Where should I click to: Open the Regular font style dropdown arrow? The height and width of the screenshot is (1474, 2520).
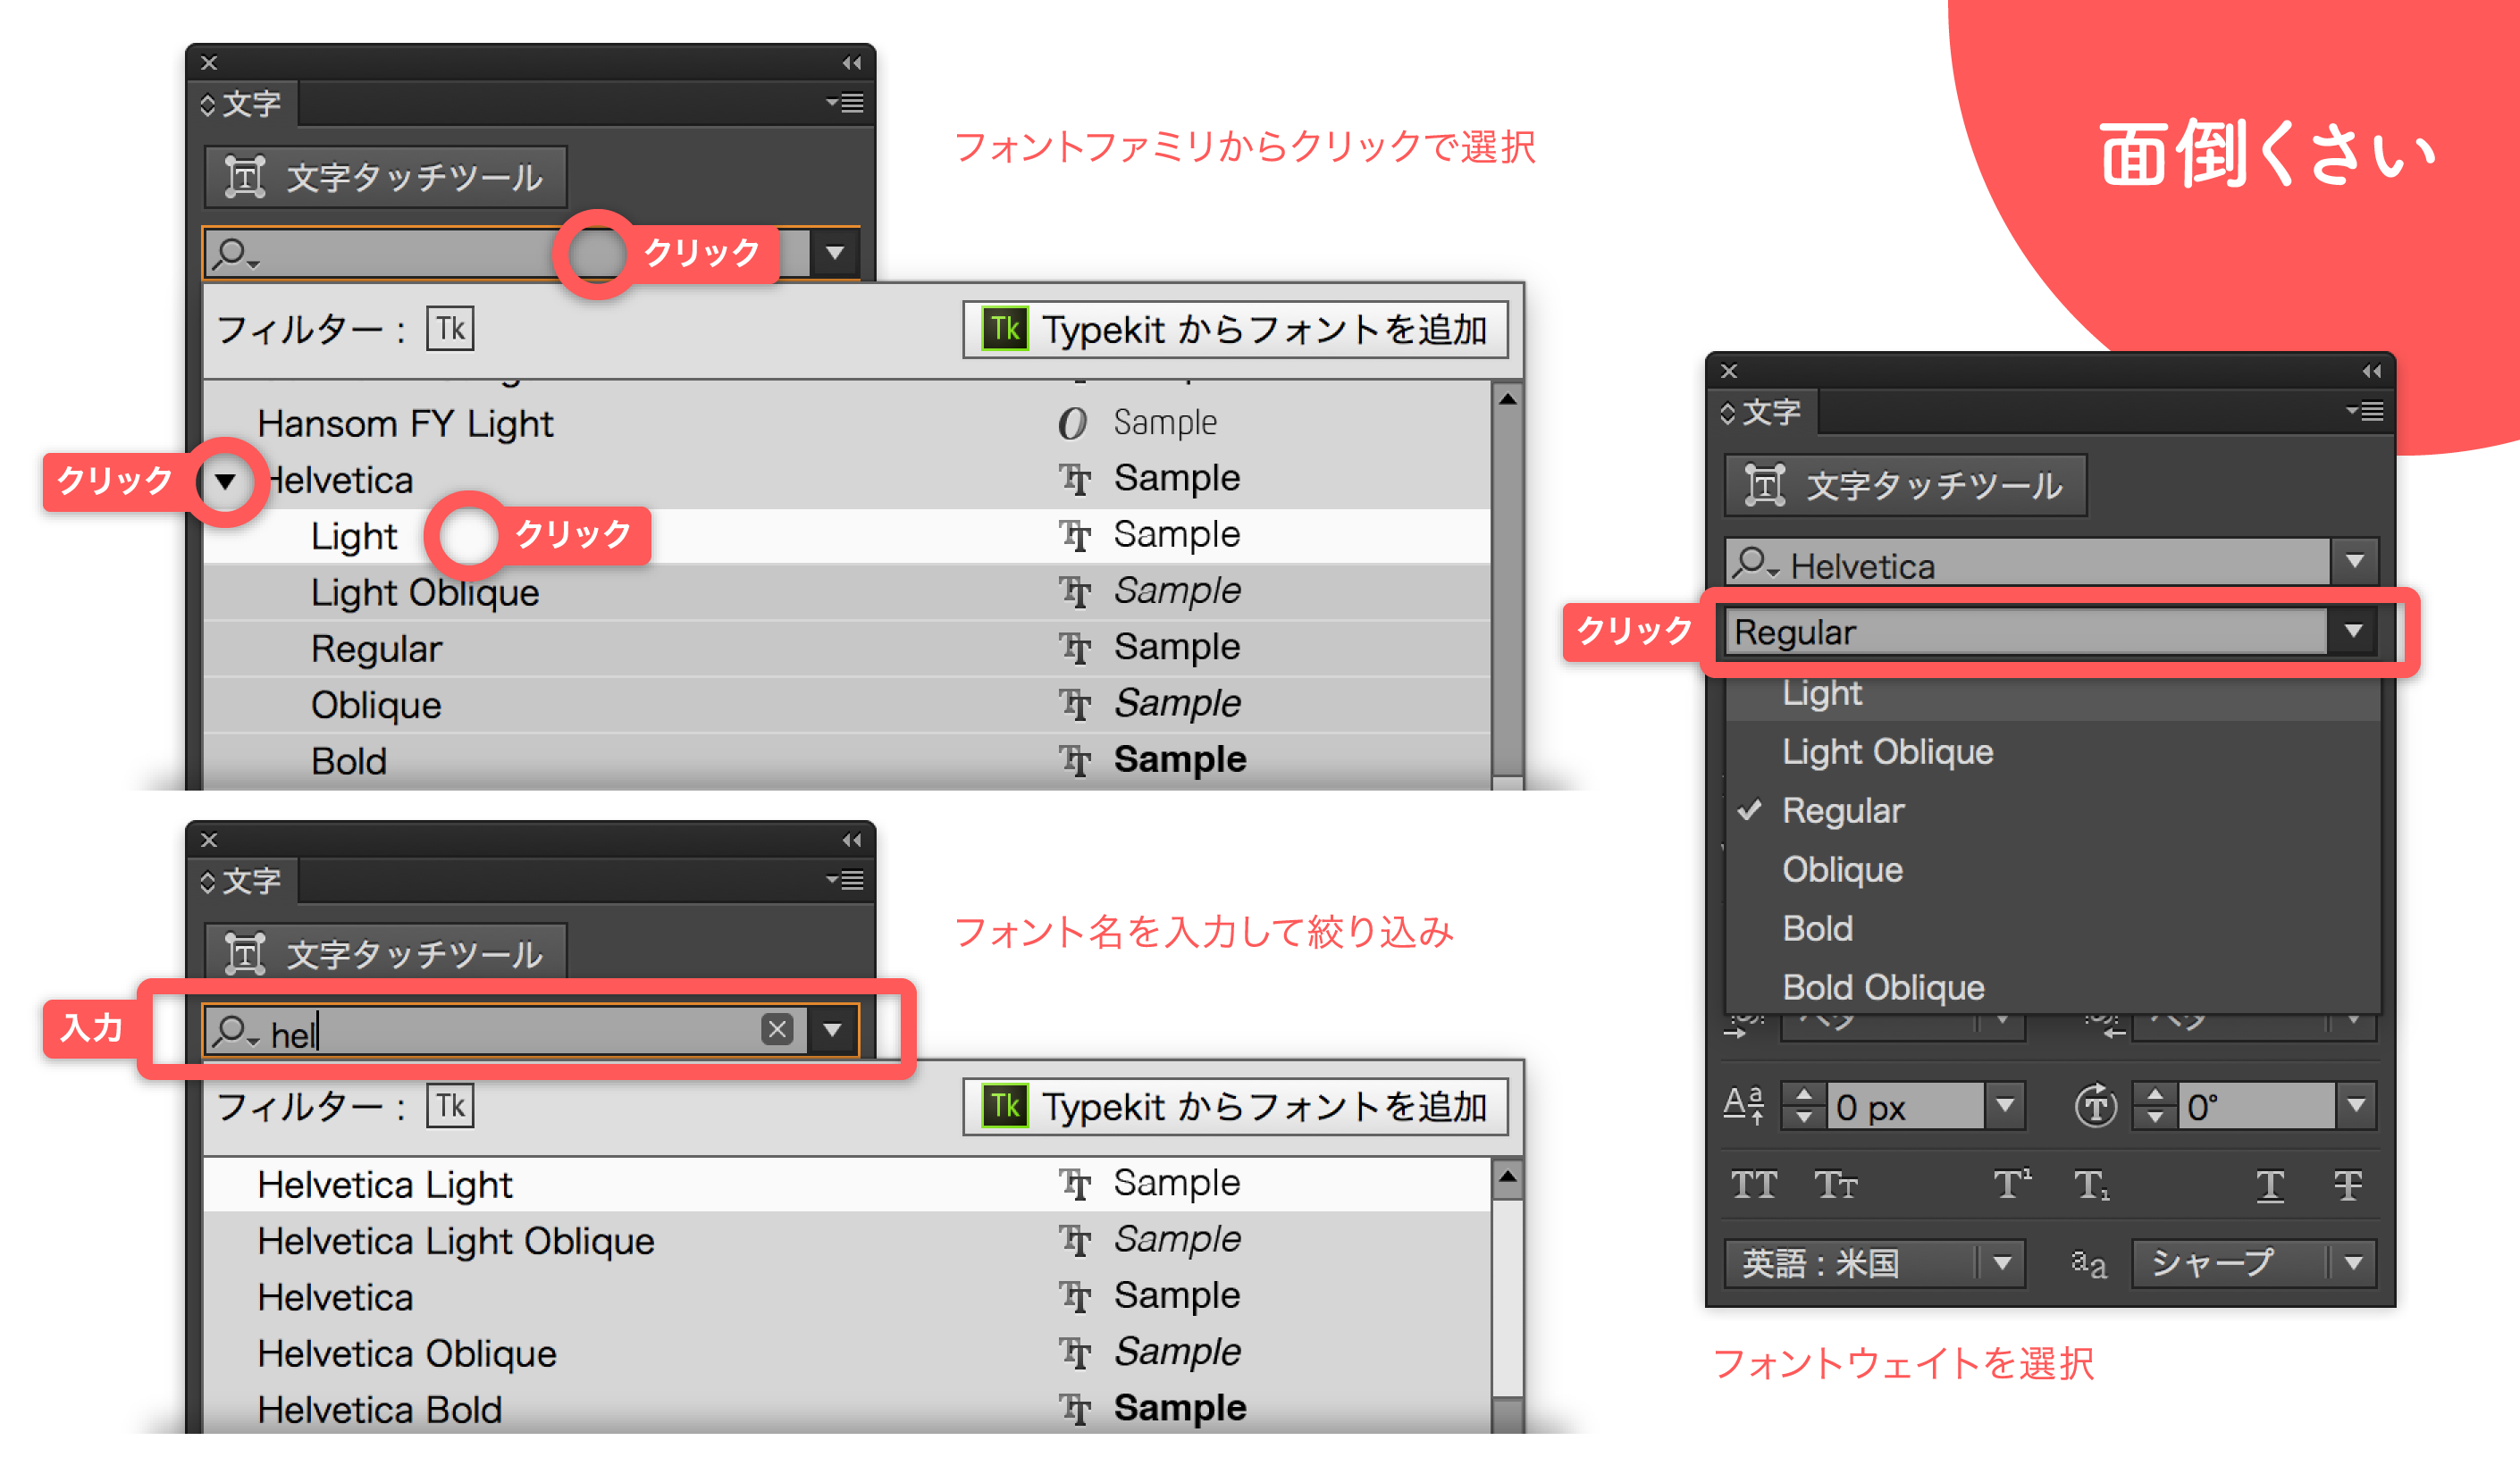point(2353,631)
